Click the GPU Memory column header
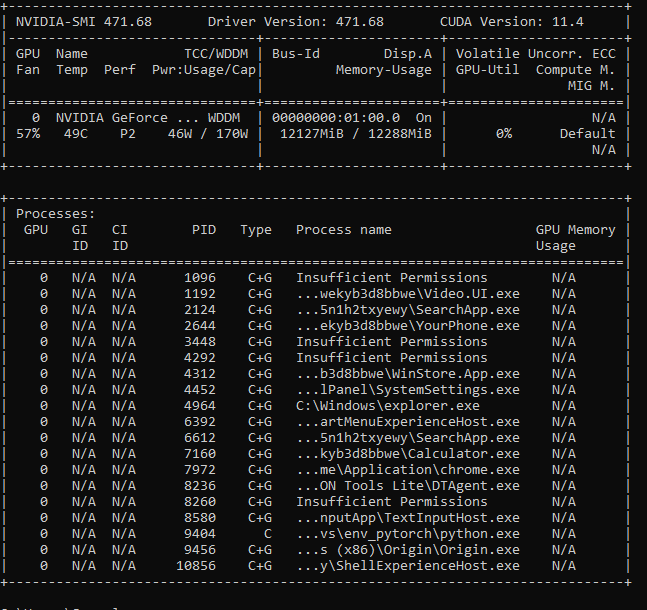This screenshot has height=610, width=647. pos(575,230)
